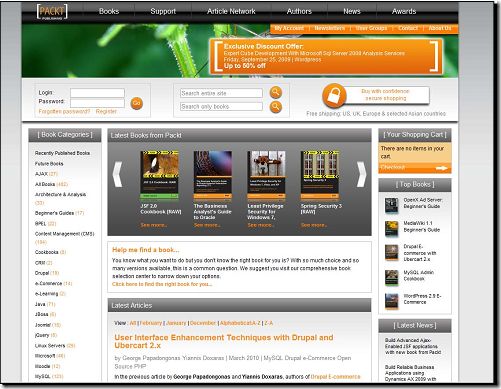Image resolution: width=501 pixels, height=389 pixels.
Task: Open Beginner's Guides category
Action: (x=59, y=213)
